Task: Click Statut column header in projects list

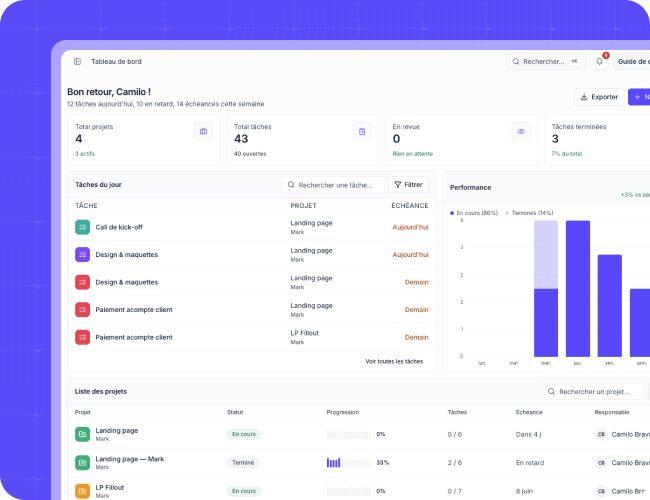Action: pos(235,412)
